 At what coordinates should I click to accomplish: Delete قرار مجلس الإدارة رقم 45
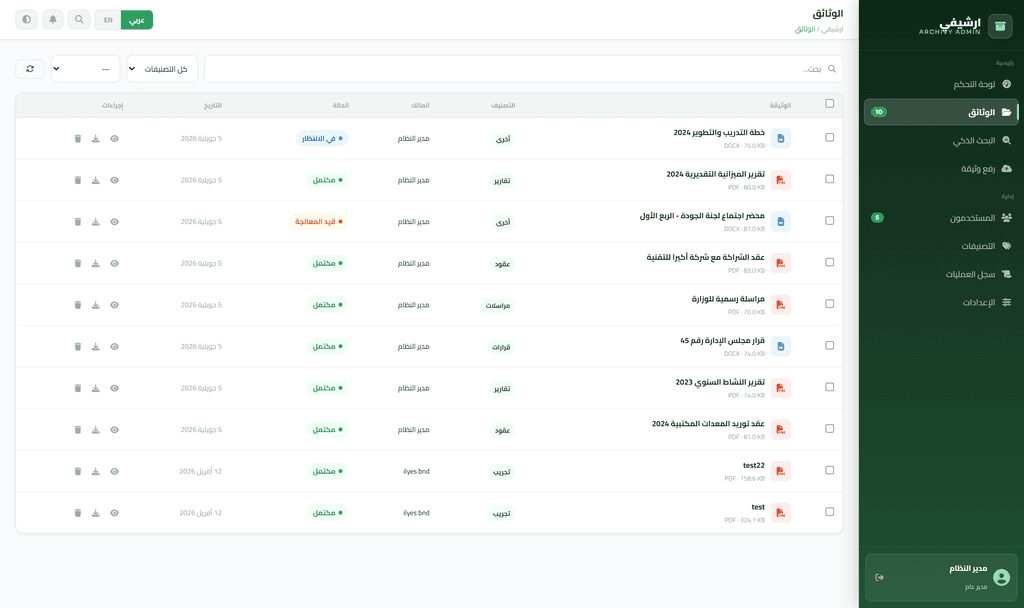coord(78,347)
